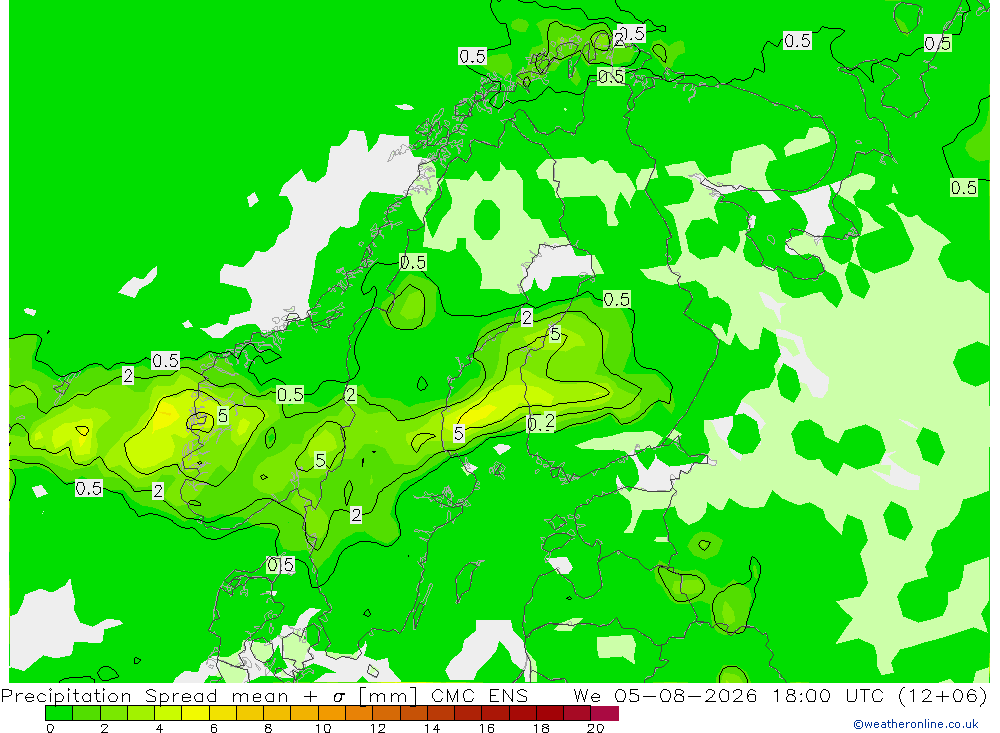This screenshot has width=1000, height=733.
Task: Click the sigma symbol in the title
Action: click(x=339, y=697)
